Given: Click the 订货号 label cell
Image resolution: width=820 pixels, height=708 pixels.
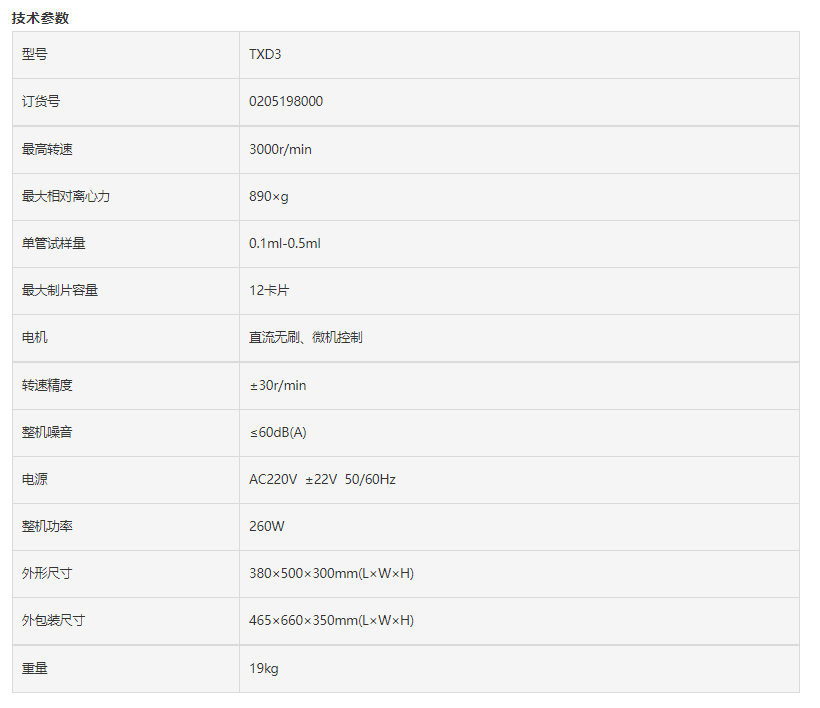Looking at the screenshot, I should click(x=41, y=102).
